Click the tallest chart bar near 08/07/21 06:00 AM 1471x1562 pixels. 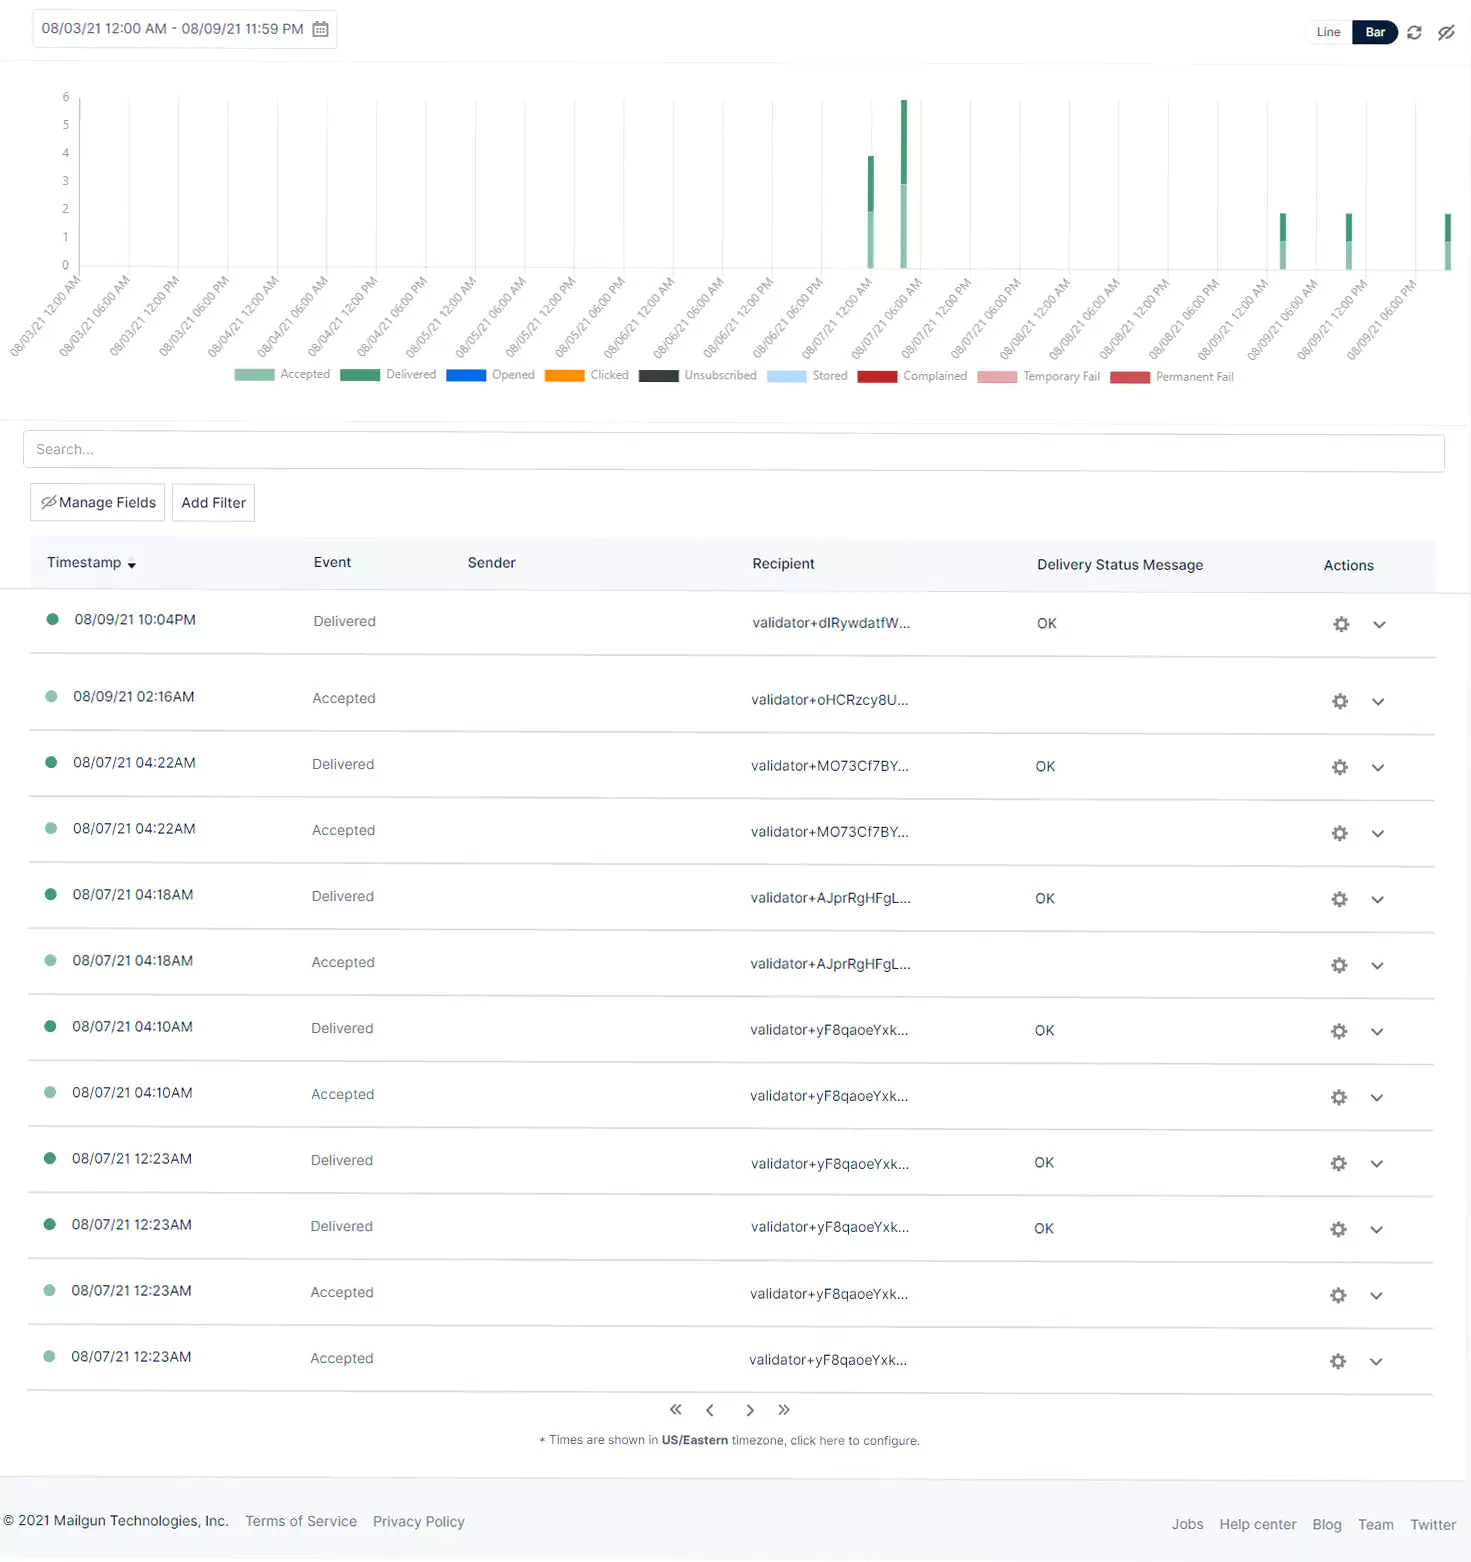click(904, 184)
